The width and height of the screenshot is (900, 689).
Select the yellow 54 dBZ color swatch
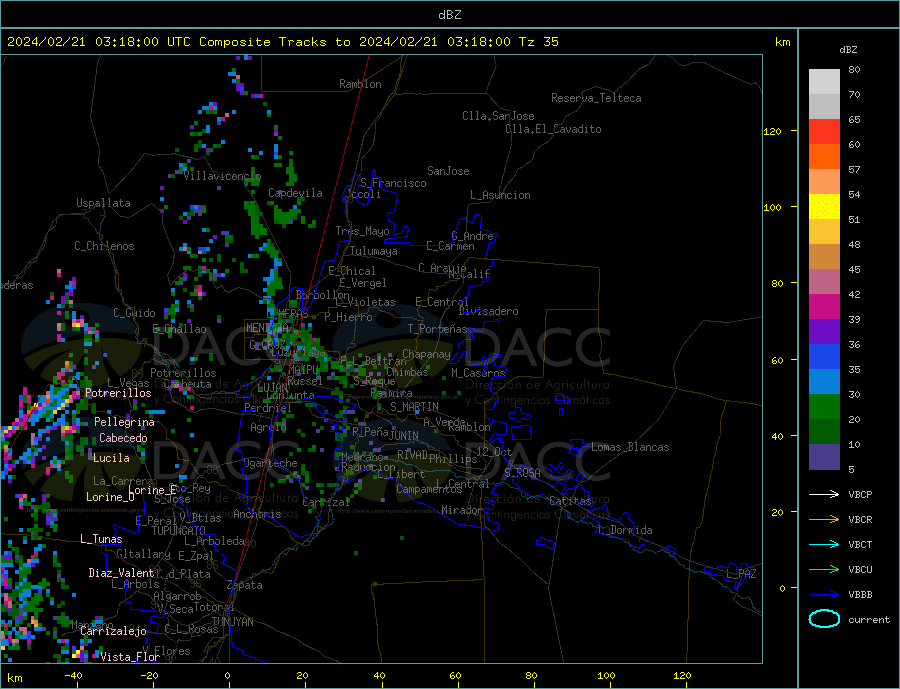[x=824, y=207]
